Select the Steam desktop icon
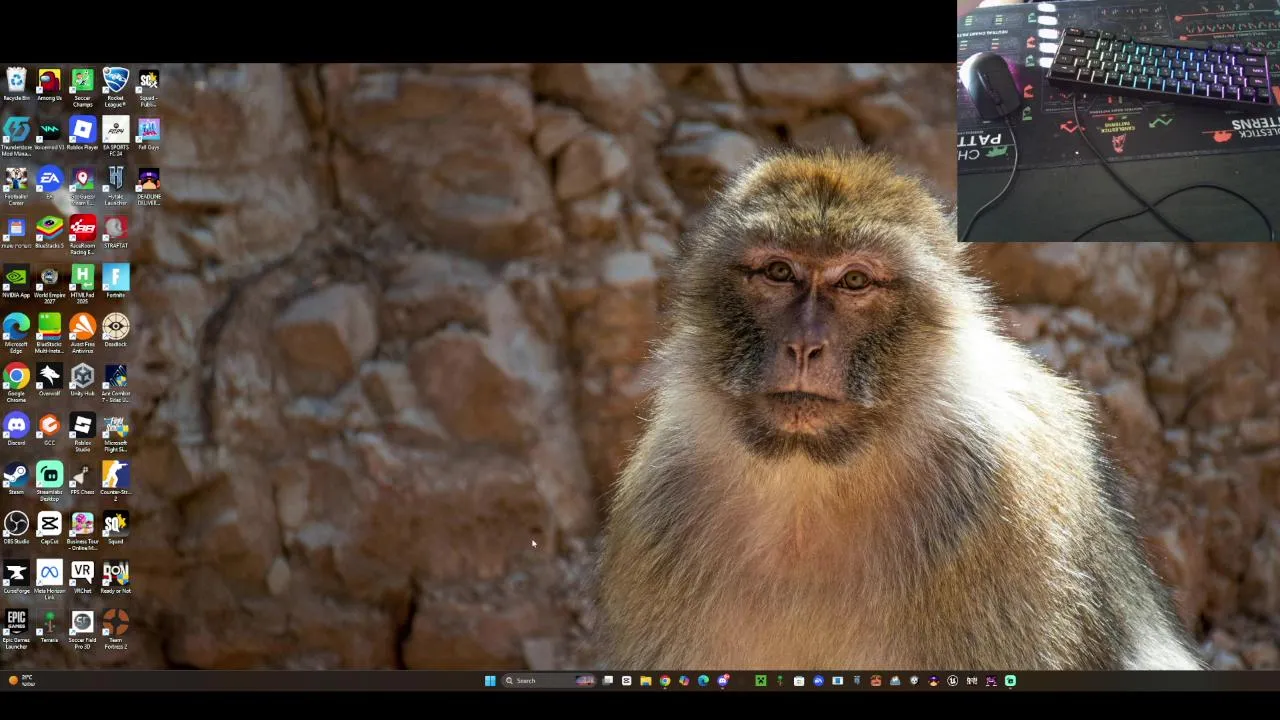The height and width of the screenshot is (720, 1280). point(16,477)
